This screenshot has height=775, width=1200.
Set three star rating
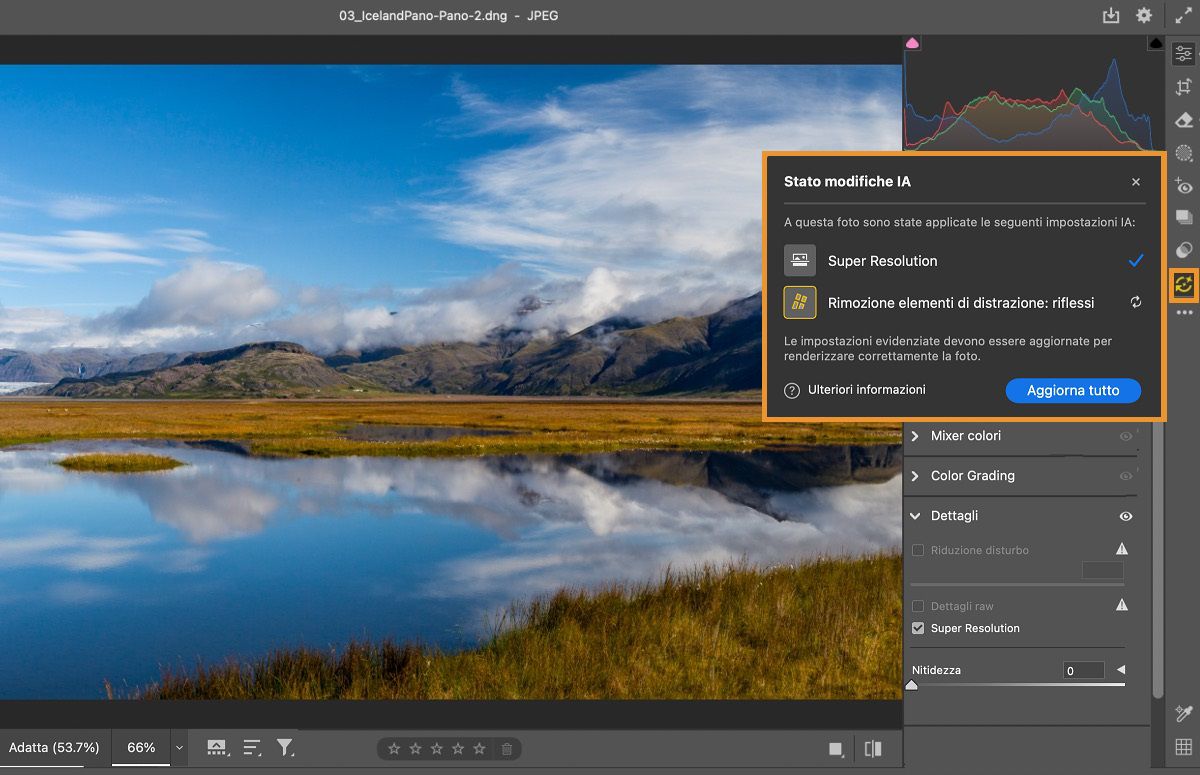(437, 748)
